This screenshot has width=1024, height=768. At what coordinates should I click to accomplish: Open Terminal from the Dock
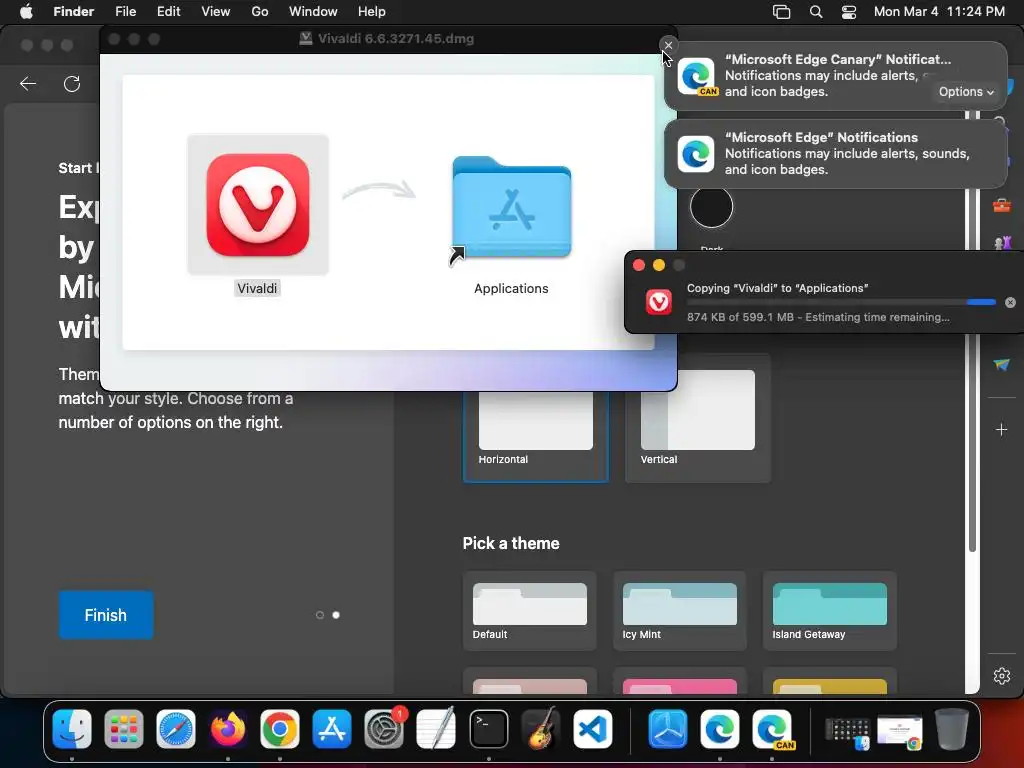click(x=488, y=729)
